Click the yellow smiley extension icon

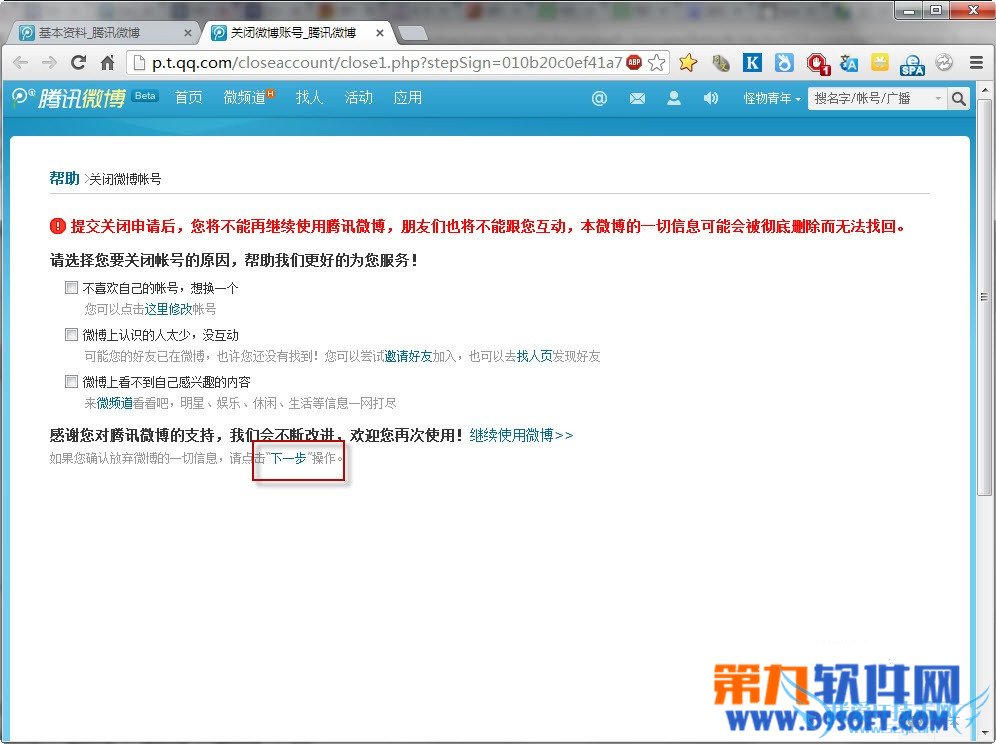[880, 62]
